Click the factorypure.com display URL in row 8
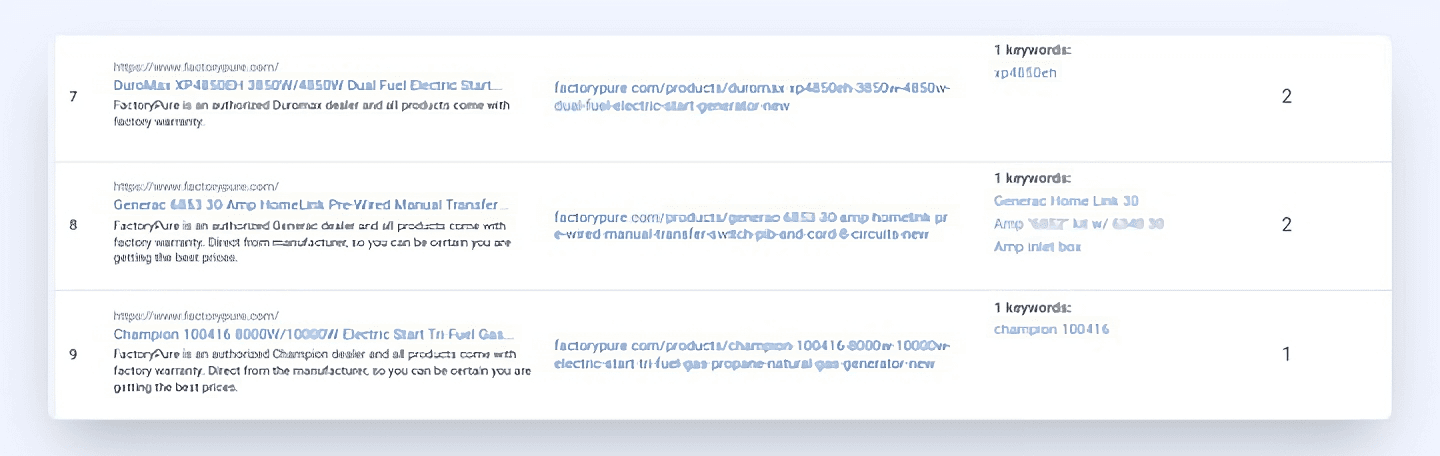This screenshot has width=1440, height=456. (196, 186)
